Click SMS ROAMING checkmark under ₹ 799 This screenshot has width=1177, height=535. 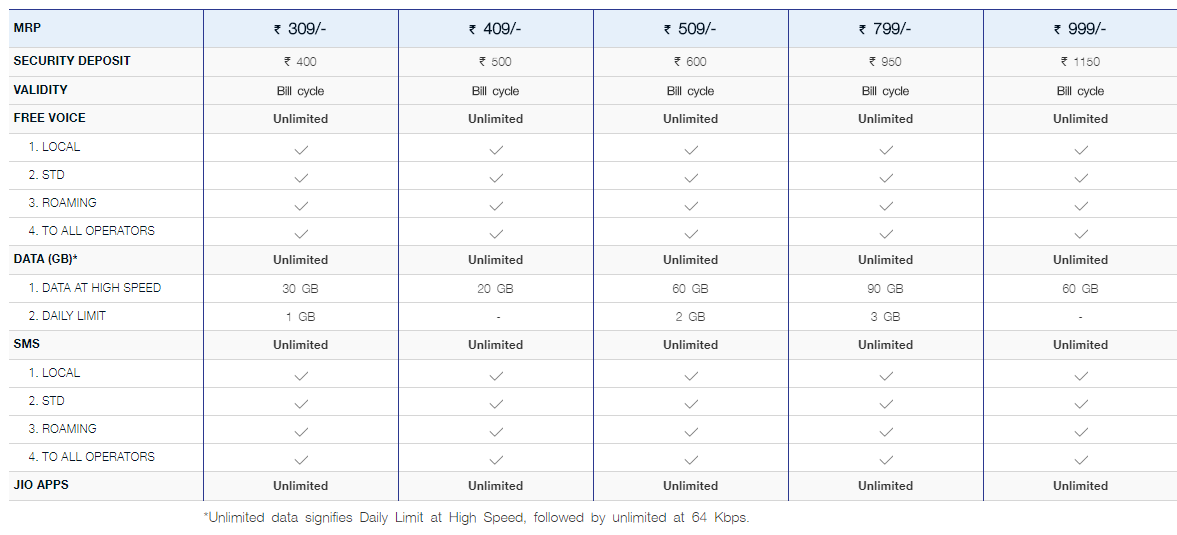887,432
